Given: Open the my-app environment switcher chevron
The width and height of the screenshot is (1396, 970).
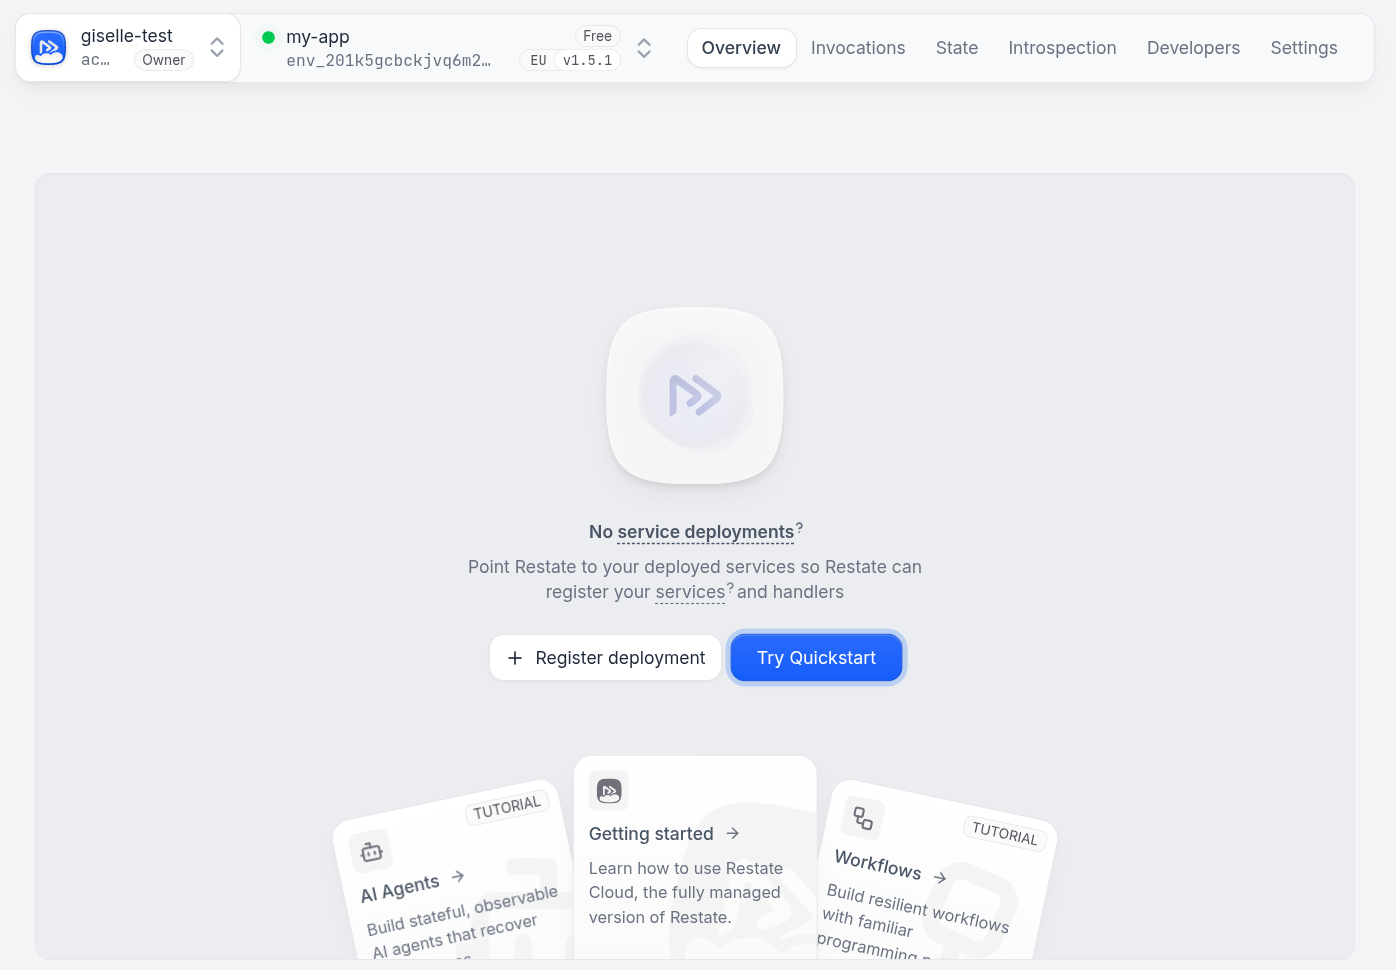Looking at the screenshot, I should tap(644, 47).
